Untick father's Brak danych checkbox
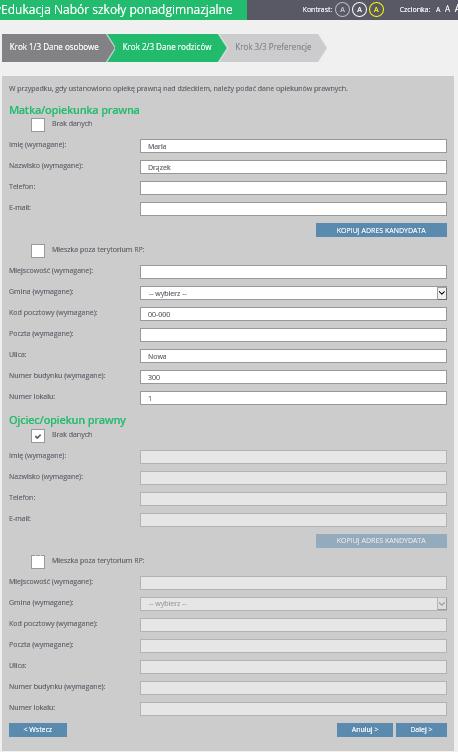Screen dimensions: 458x752 [38, 435]
